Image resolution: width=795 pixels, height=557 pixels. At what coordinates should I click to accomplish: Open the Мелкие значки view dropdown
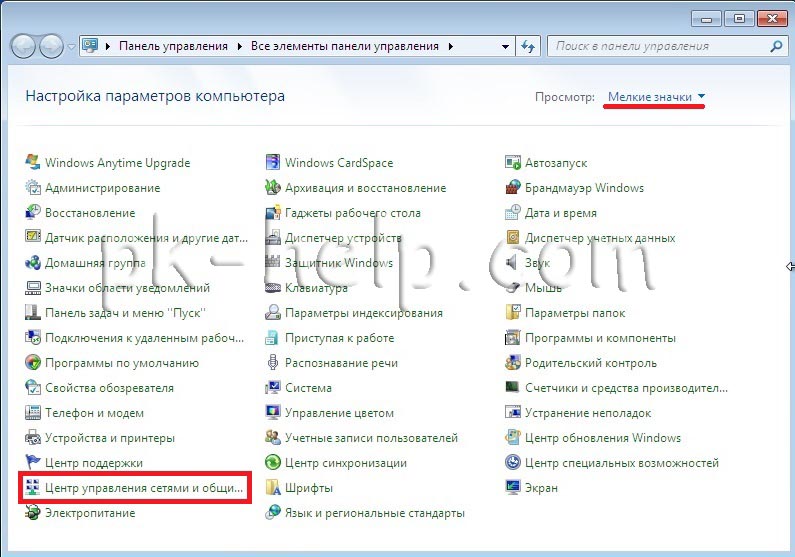point(656,96)
